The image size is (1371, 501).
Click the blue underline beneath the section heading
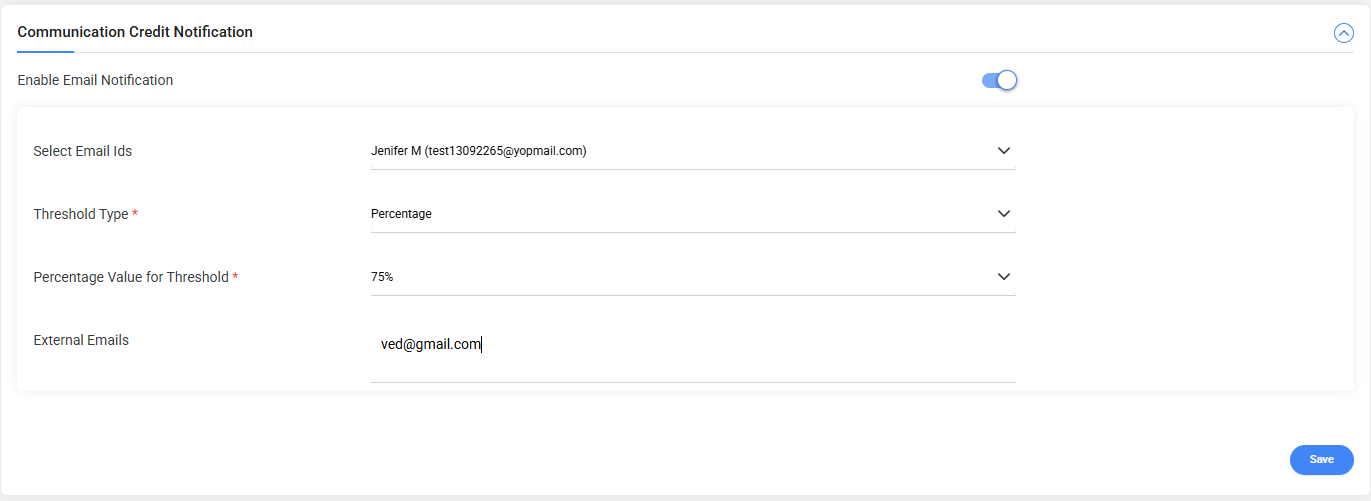tap(45, 51)
